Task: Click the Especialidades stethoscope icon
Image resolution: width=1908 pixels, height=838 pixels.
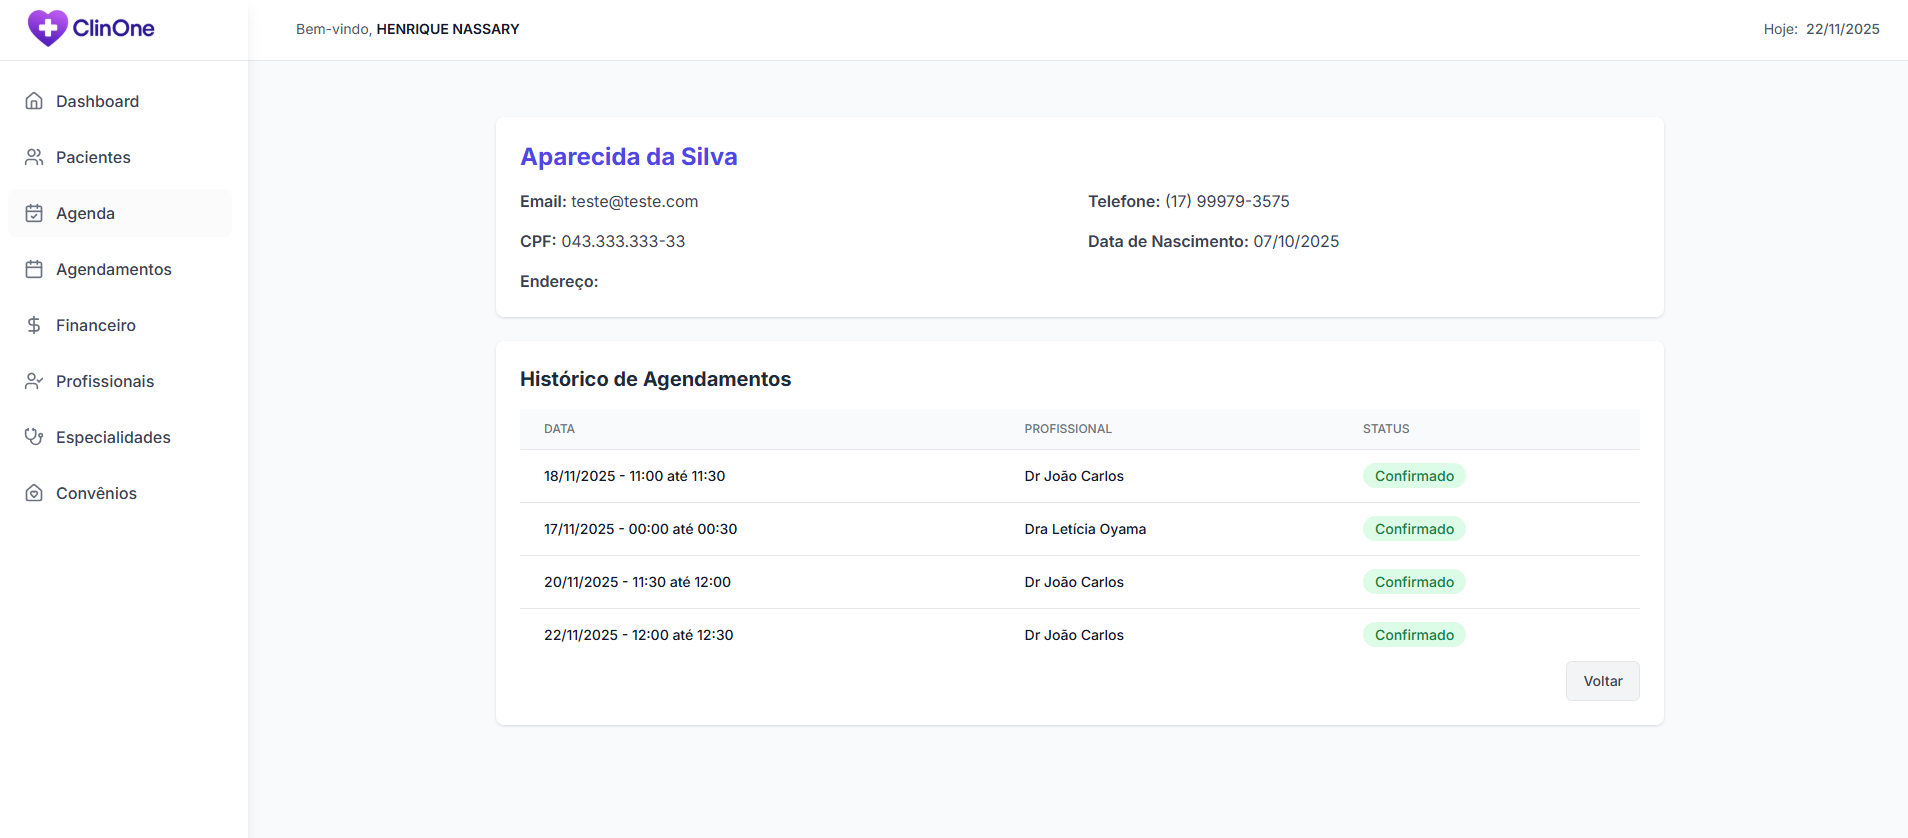Action: tap(34, 437)
